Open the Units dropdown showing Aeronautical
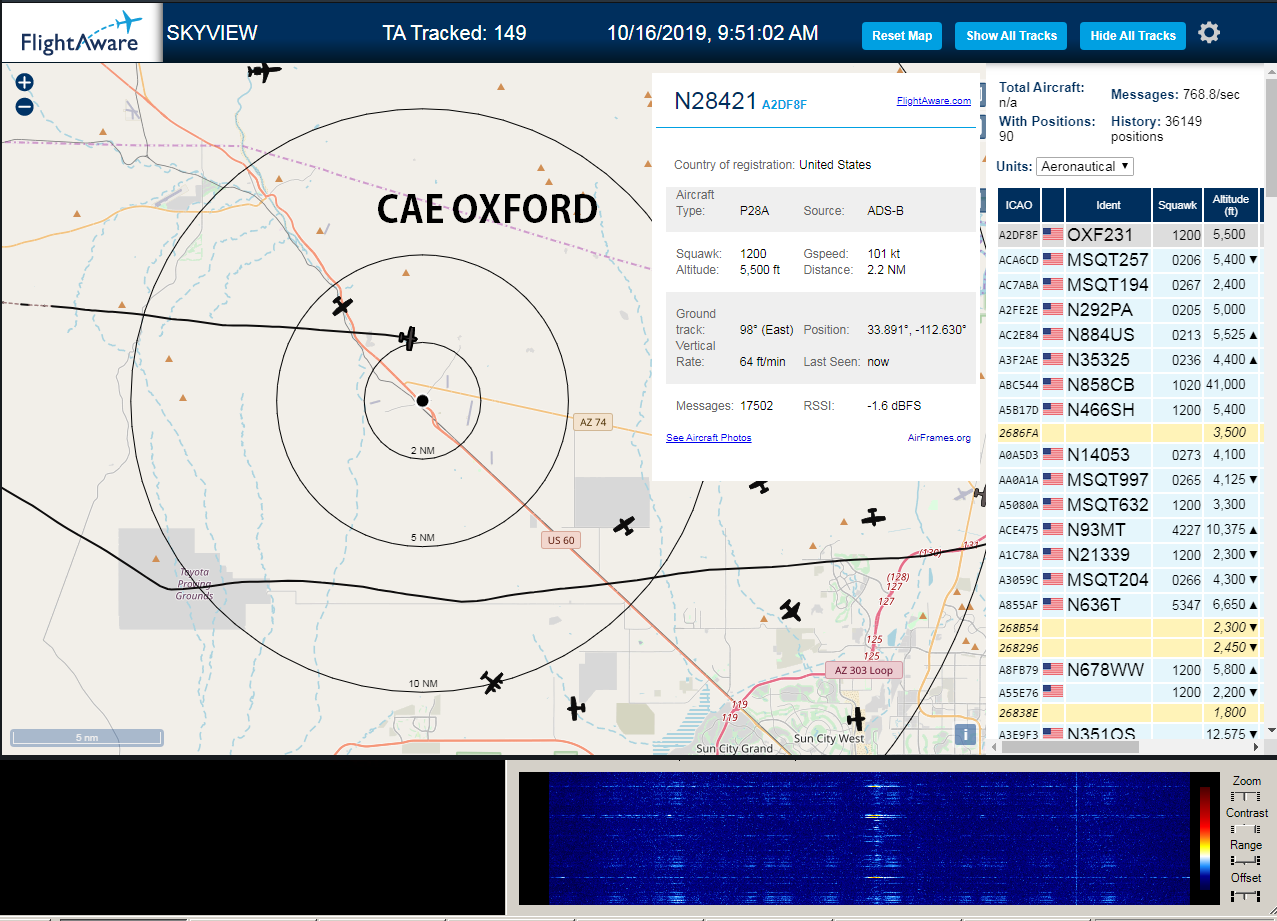Screen dimensions: 1277x921 click(1085, 166)
